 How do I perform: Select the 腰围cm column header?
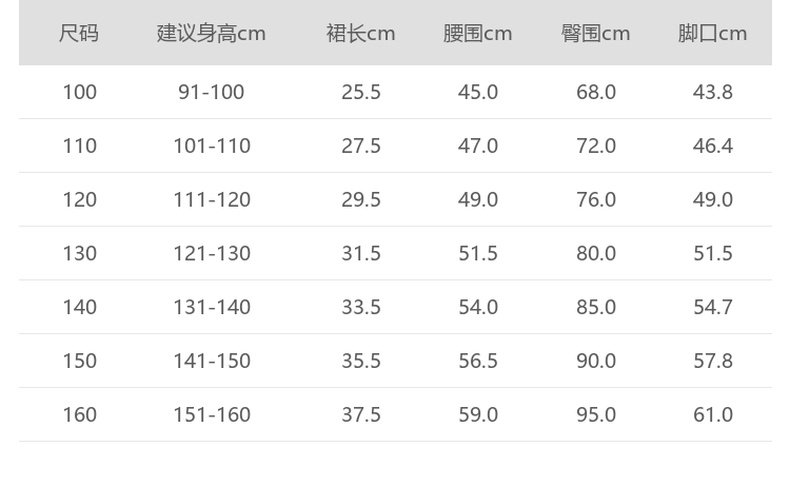point(478,33)
